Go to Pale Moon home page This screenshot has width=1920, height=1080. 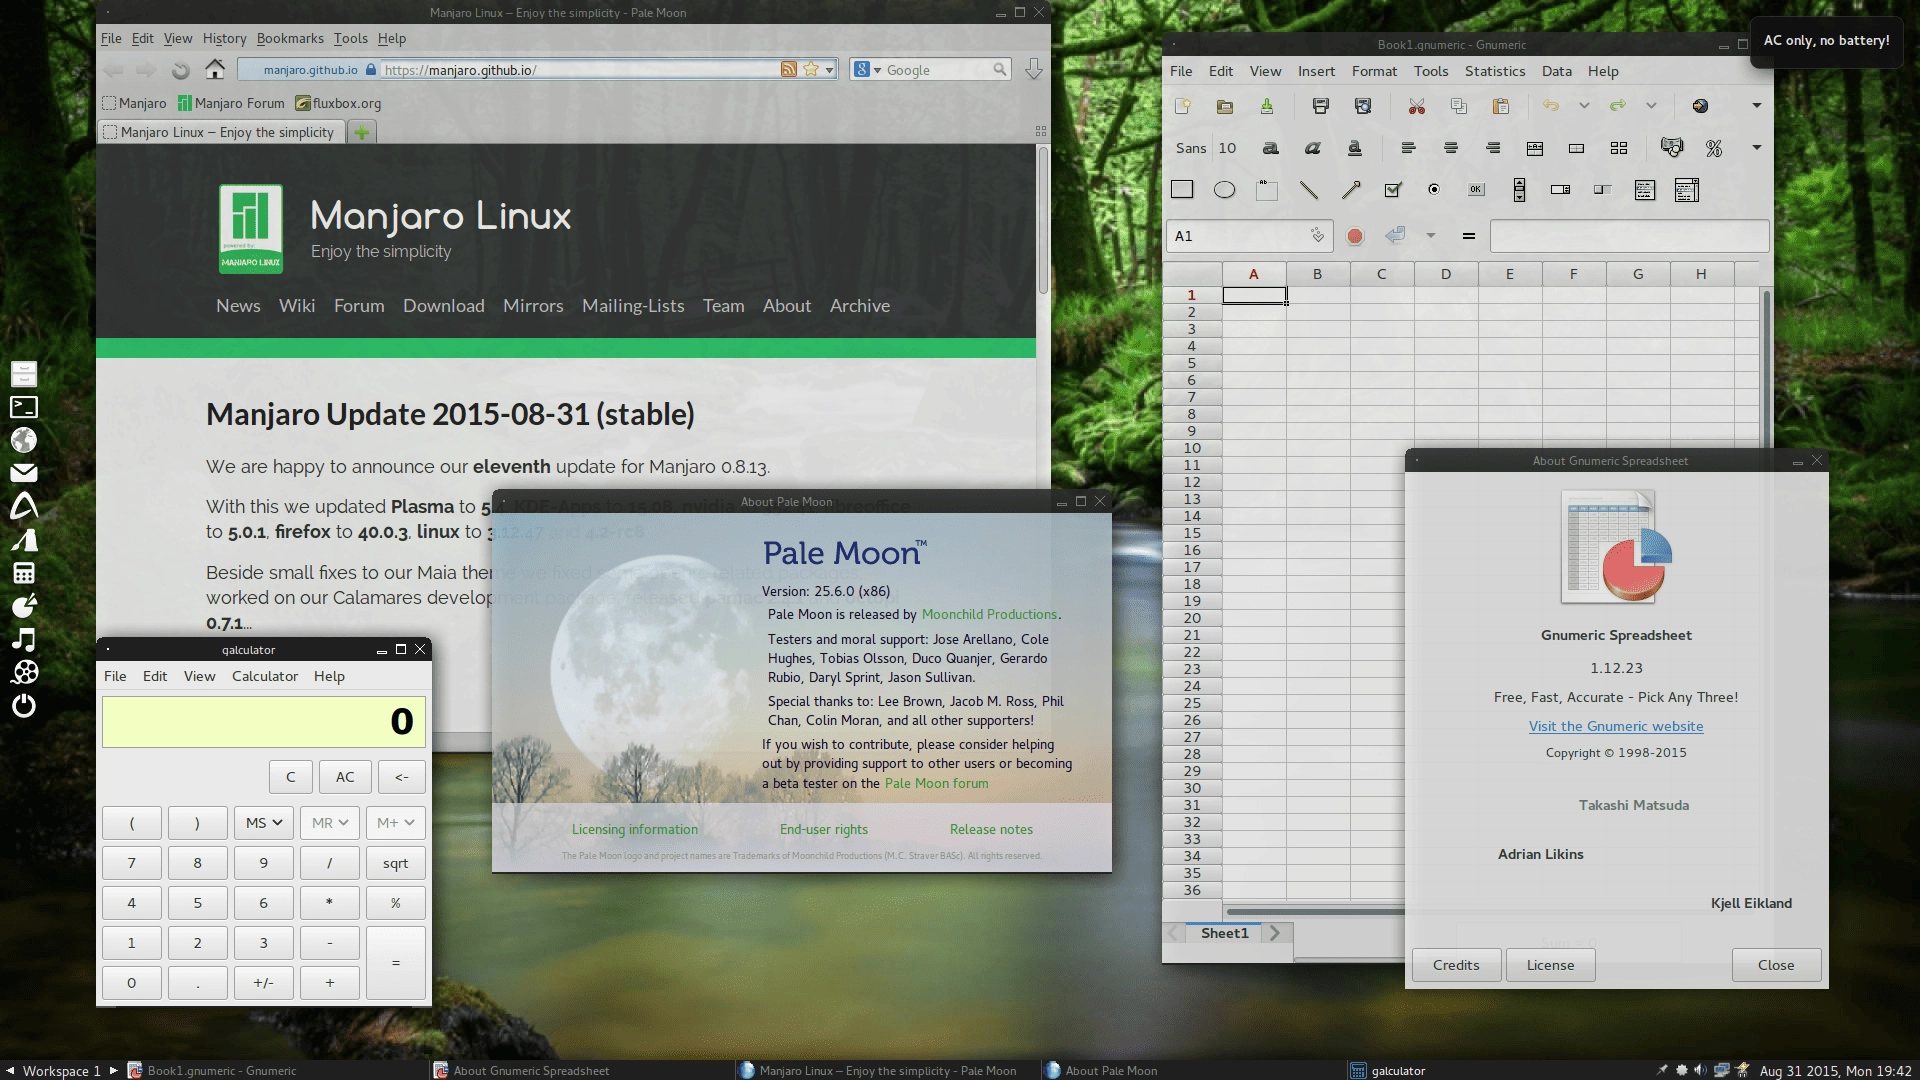[215, 69]
